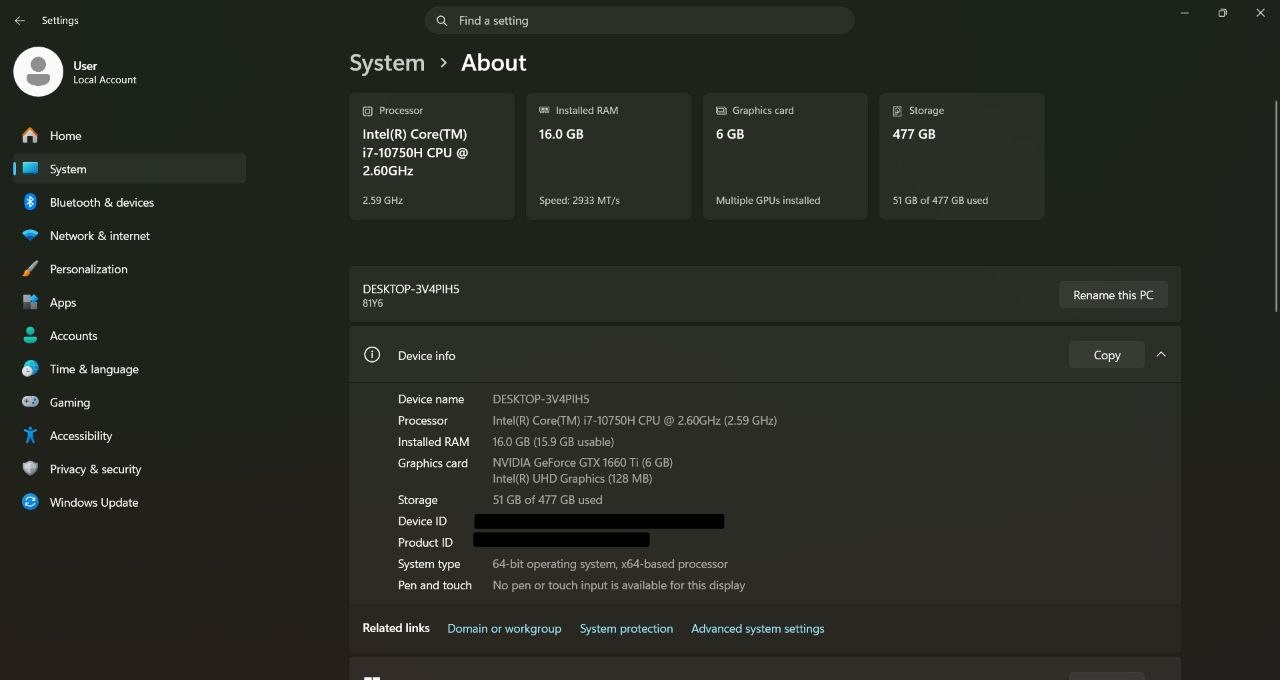This screenshot has width=1280, height=680.
Task: Copy the device info
Action: coord(1106,355)
